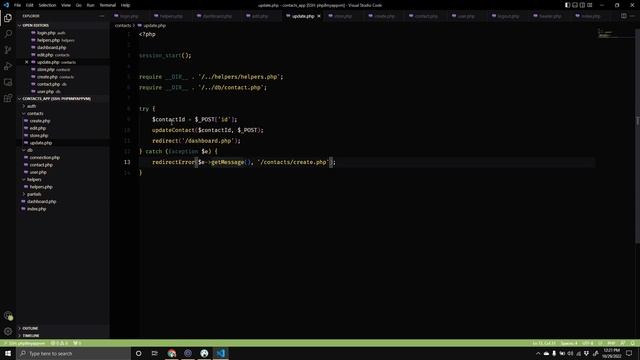
Task: Collapse the OPEN EDITORS section
Action: (63, 25)
